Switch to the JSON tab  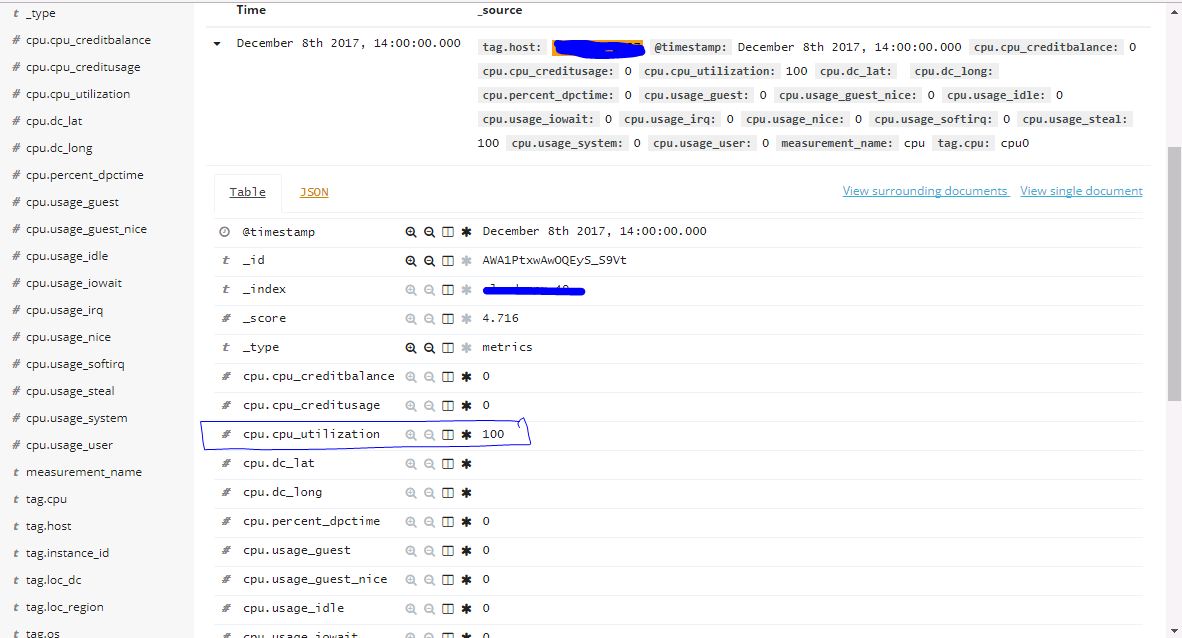click(x=313, y=191)
